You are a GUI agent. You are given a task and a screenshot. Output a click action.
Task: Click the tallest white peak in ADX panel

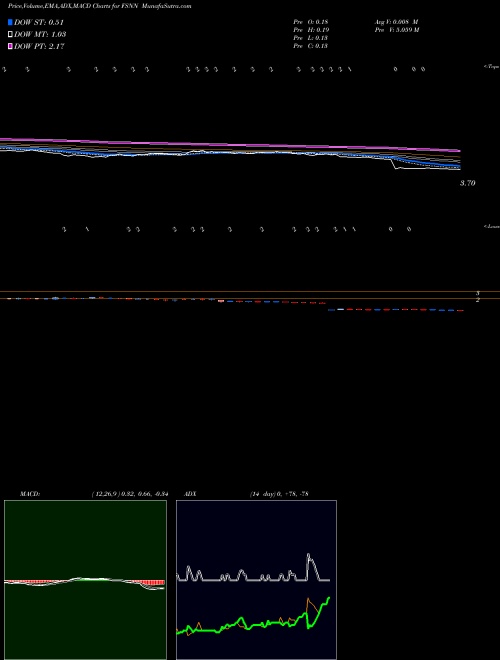(309, 555)
